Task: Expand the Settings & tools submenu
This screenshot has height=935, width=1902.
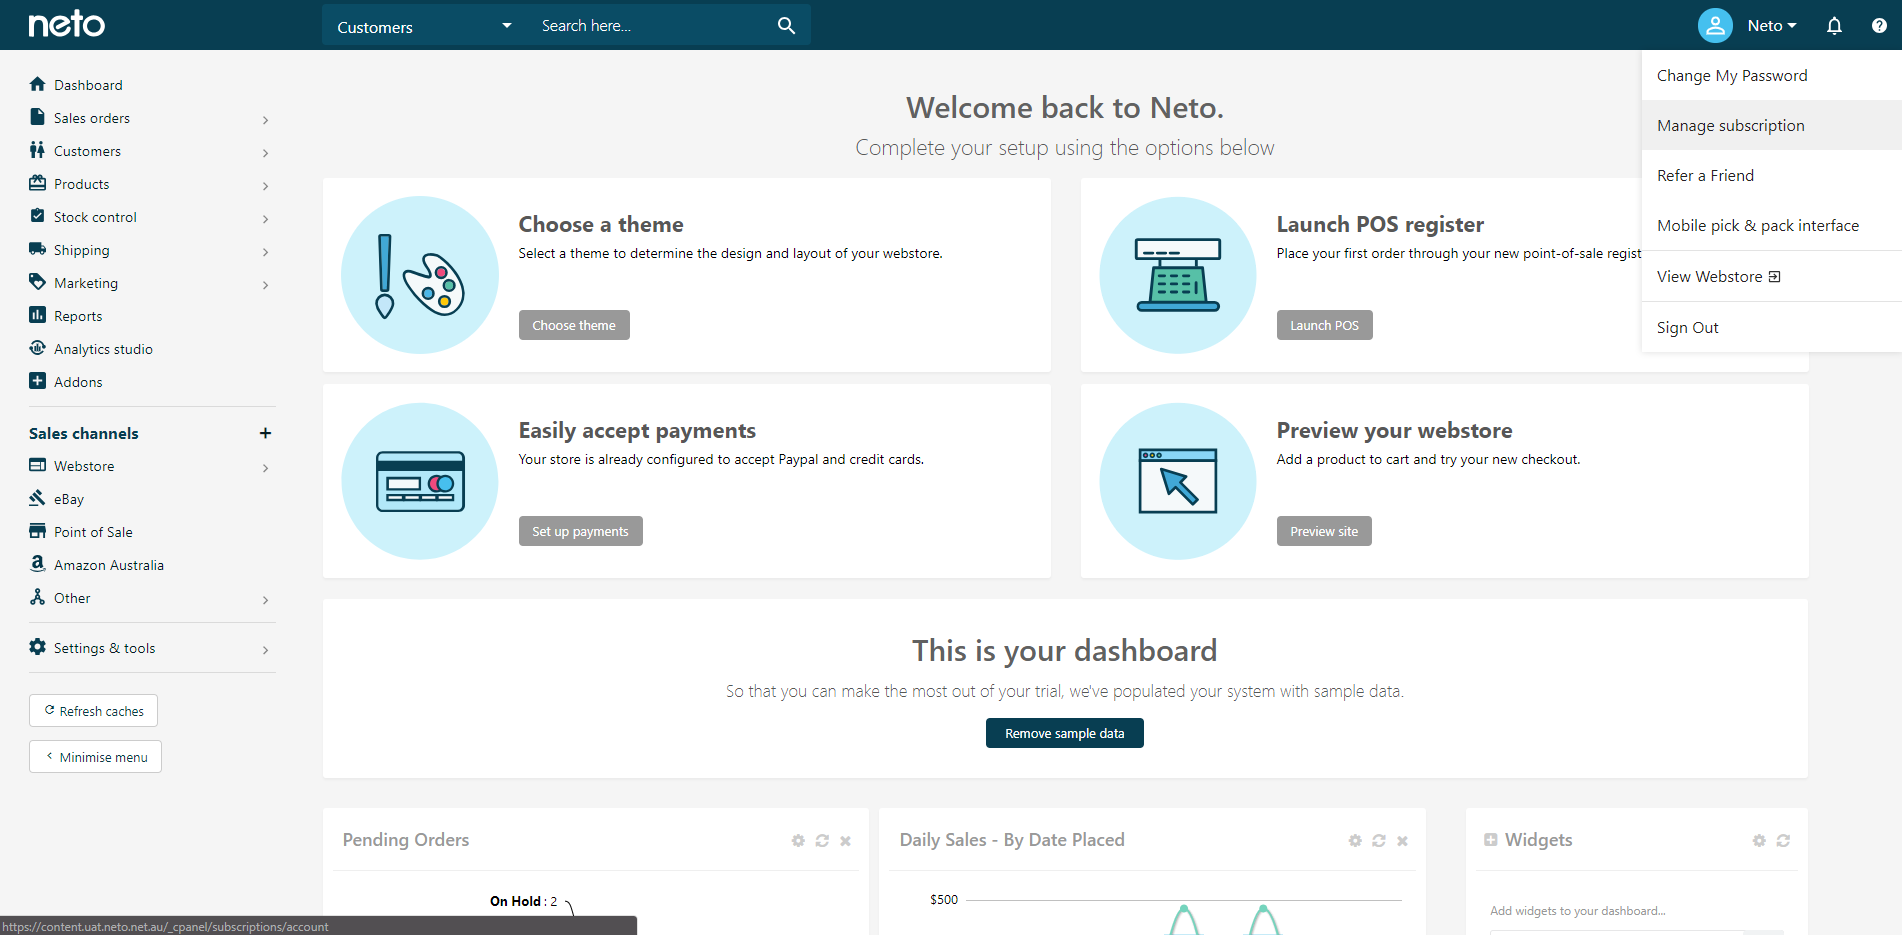Action: coord(265,650)
